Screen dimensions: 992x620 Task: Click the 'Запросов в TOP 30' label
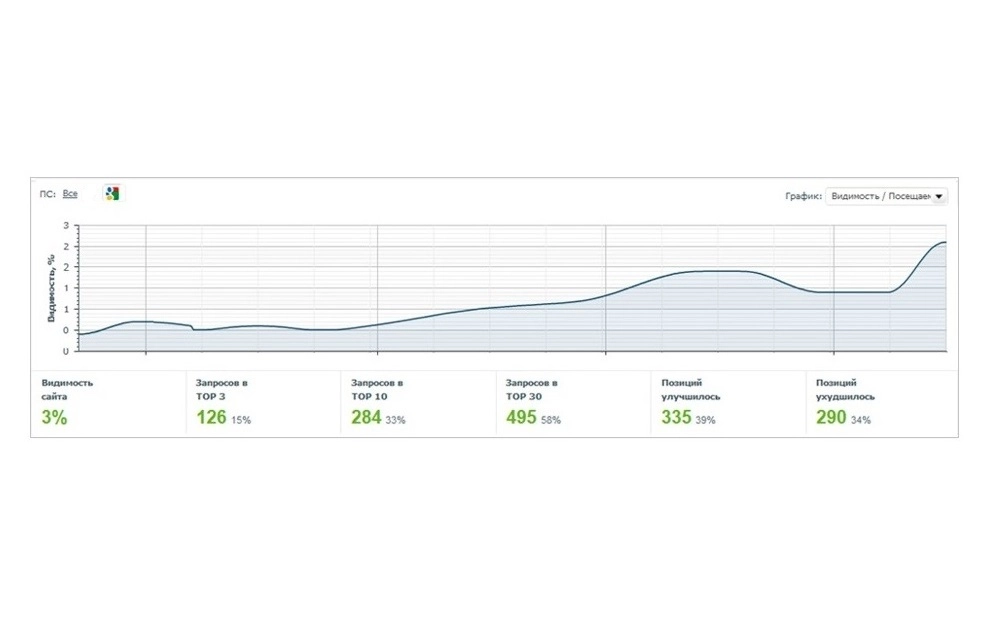[531, 390]
